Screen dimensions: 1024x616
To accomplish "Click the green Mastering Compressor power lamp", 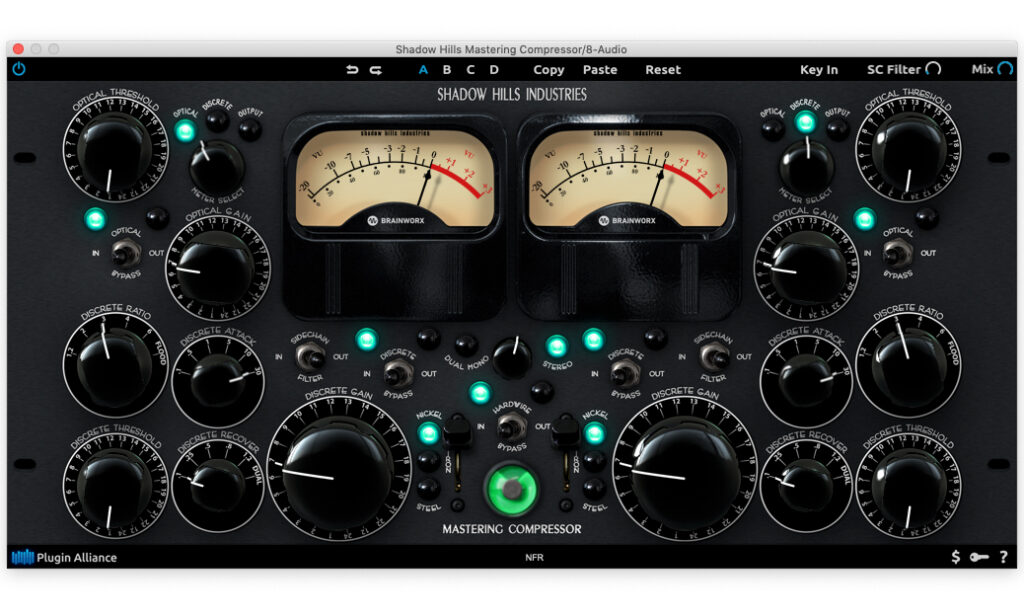I will (511, 488).
